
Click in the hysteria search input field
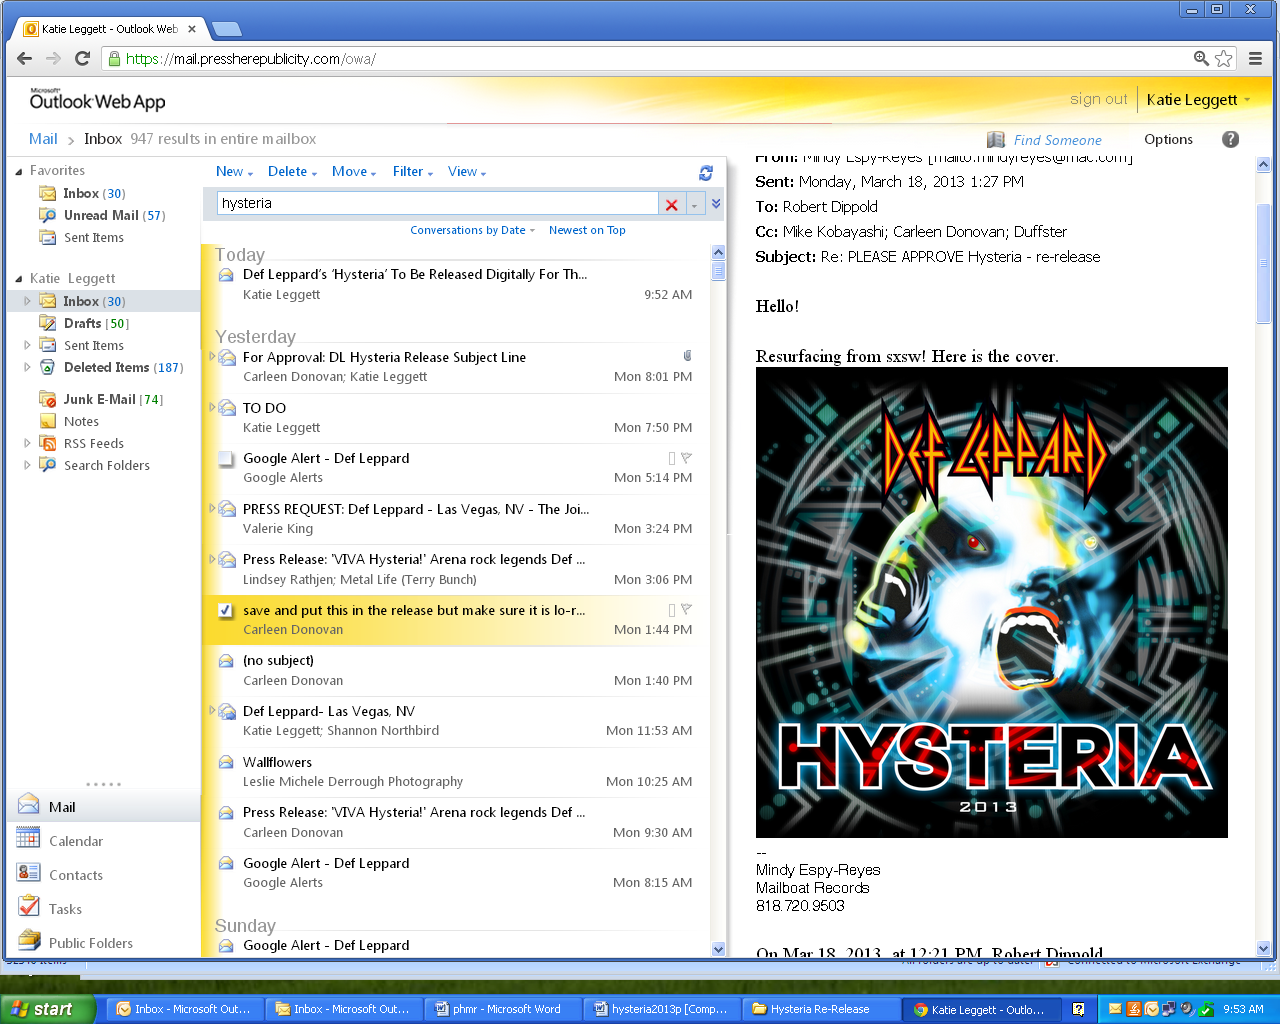coord(436,203)
